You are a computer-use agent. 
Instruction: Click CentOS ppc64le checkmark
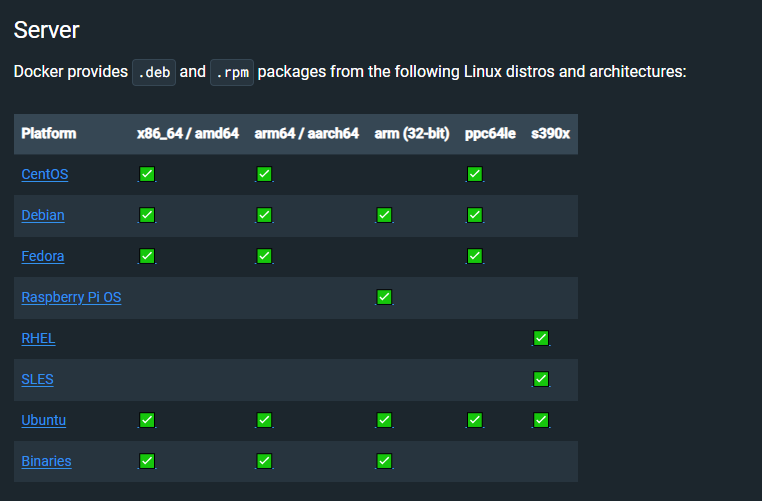point(475,174)
